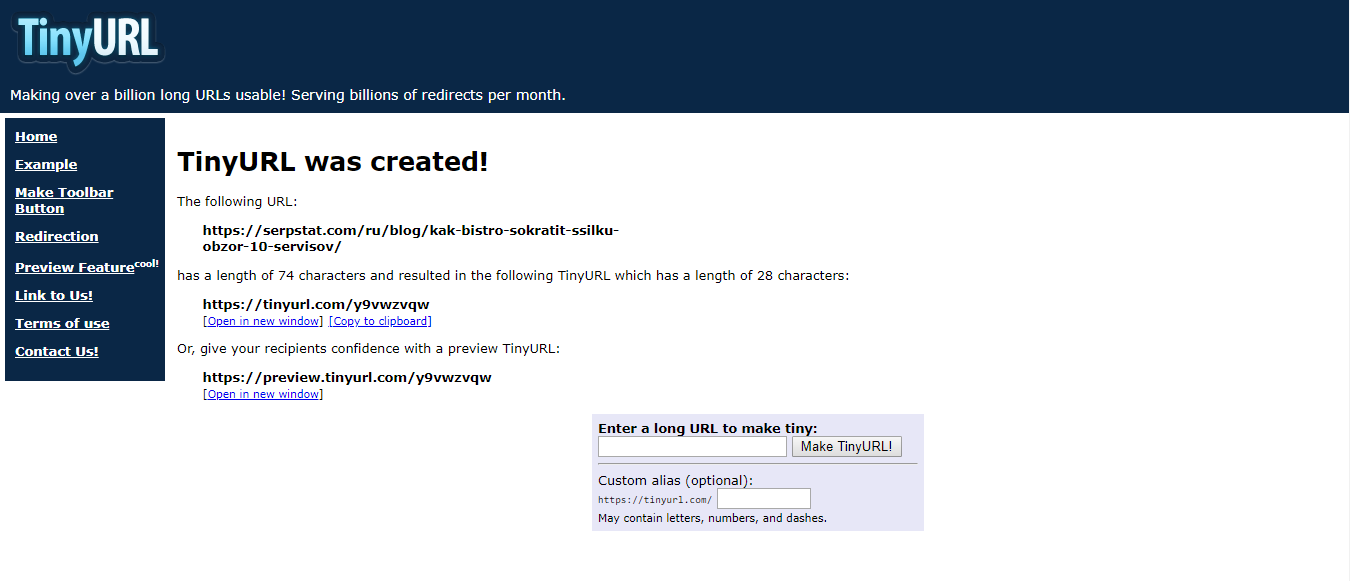Copy the TinyURL to clipboard
Image resolution: width=1350 pixels, height=581 pixels.
(380, 322)
